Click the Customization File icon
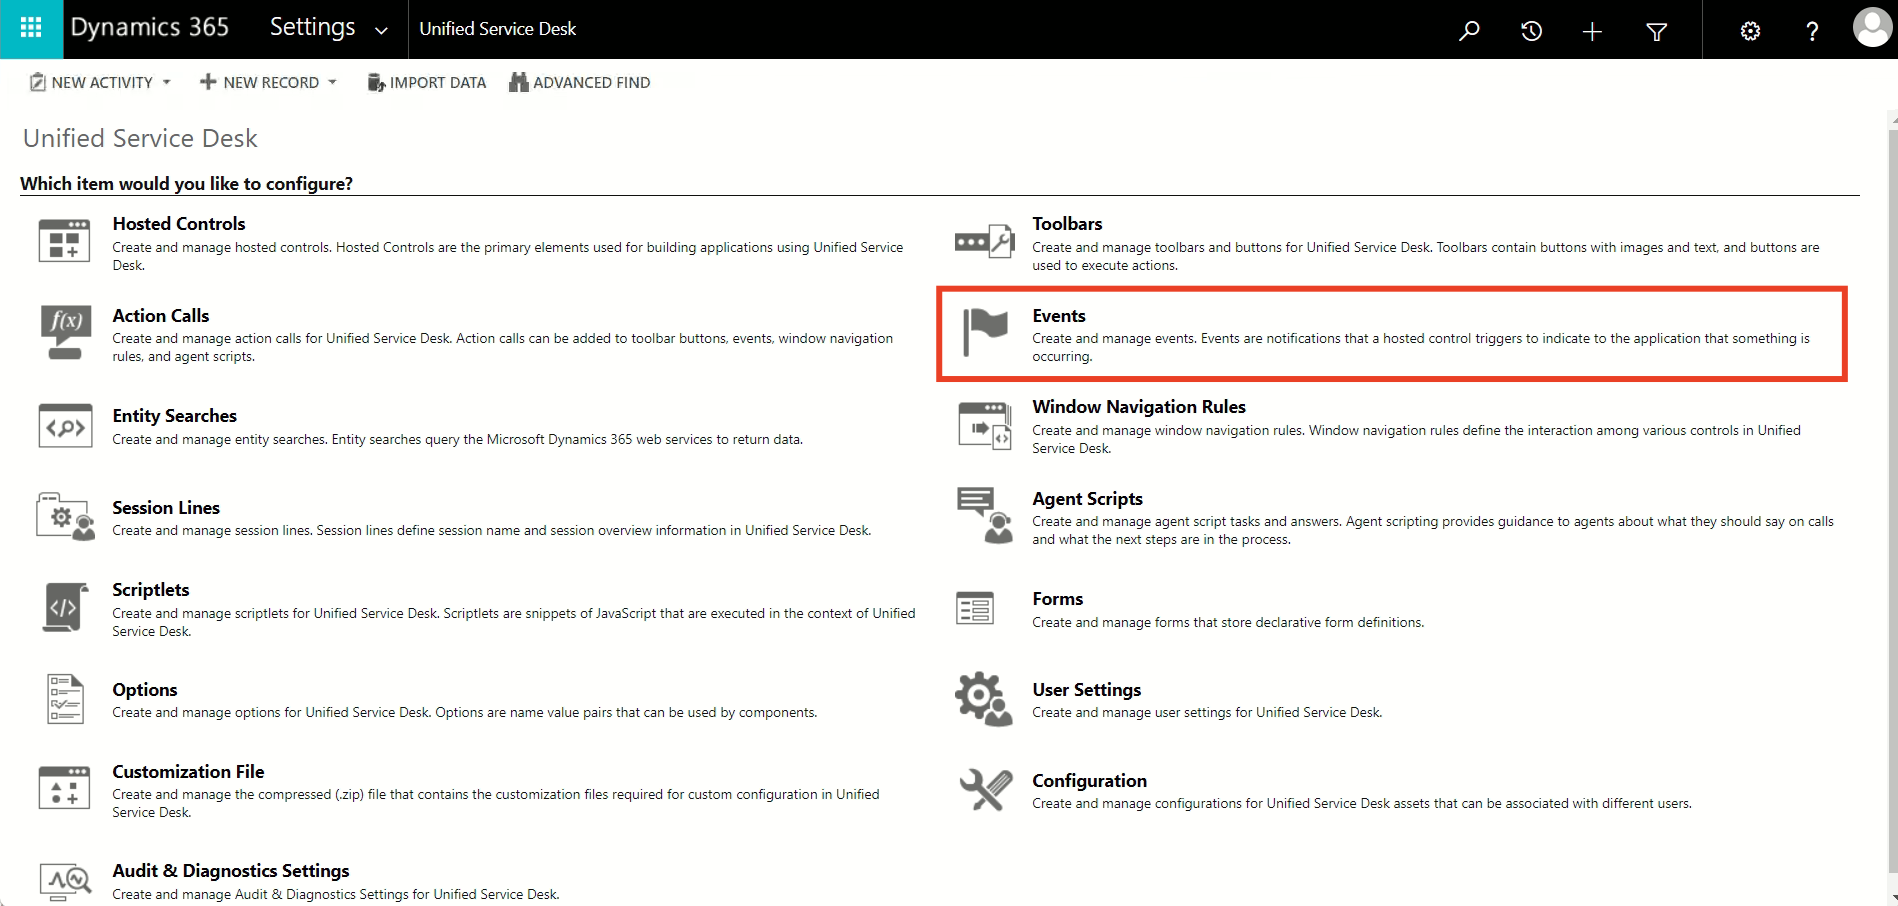Screen dimensions: 1898x906 (64, 788)
